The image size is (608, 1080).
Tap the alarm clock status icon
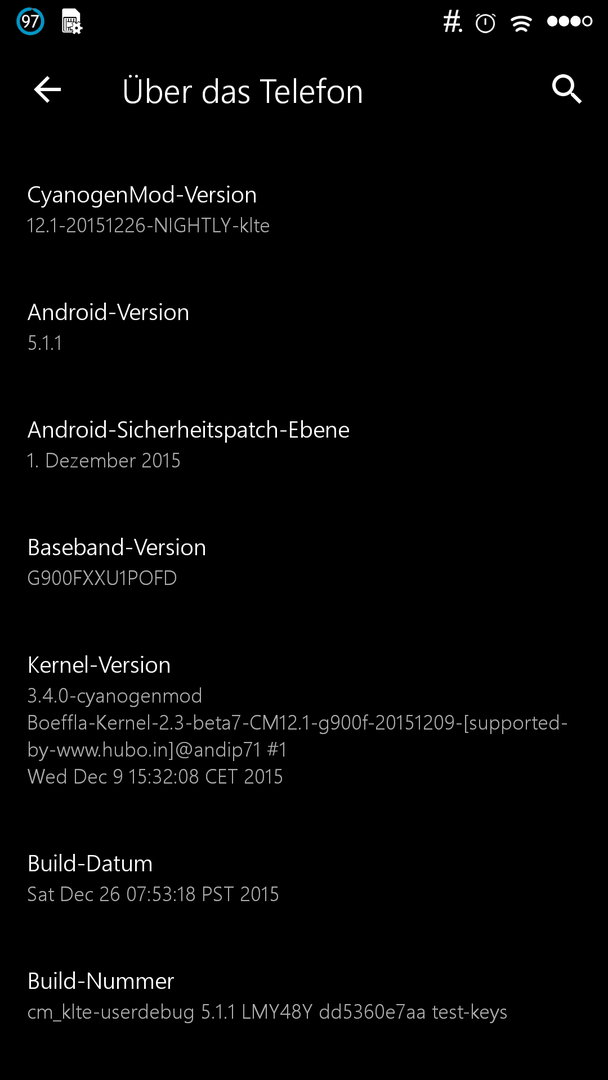(x=485, y=23)
